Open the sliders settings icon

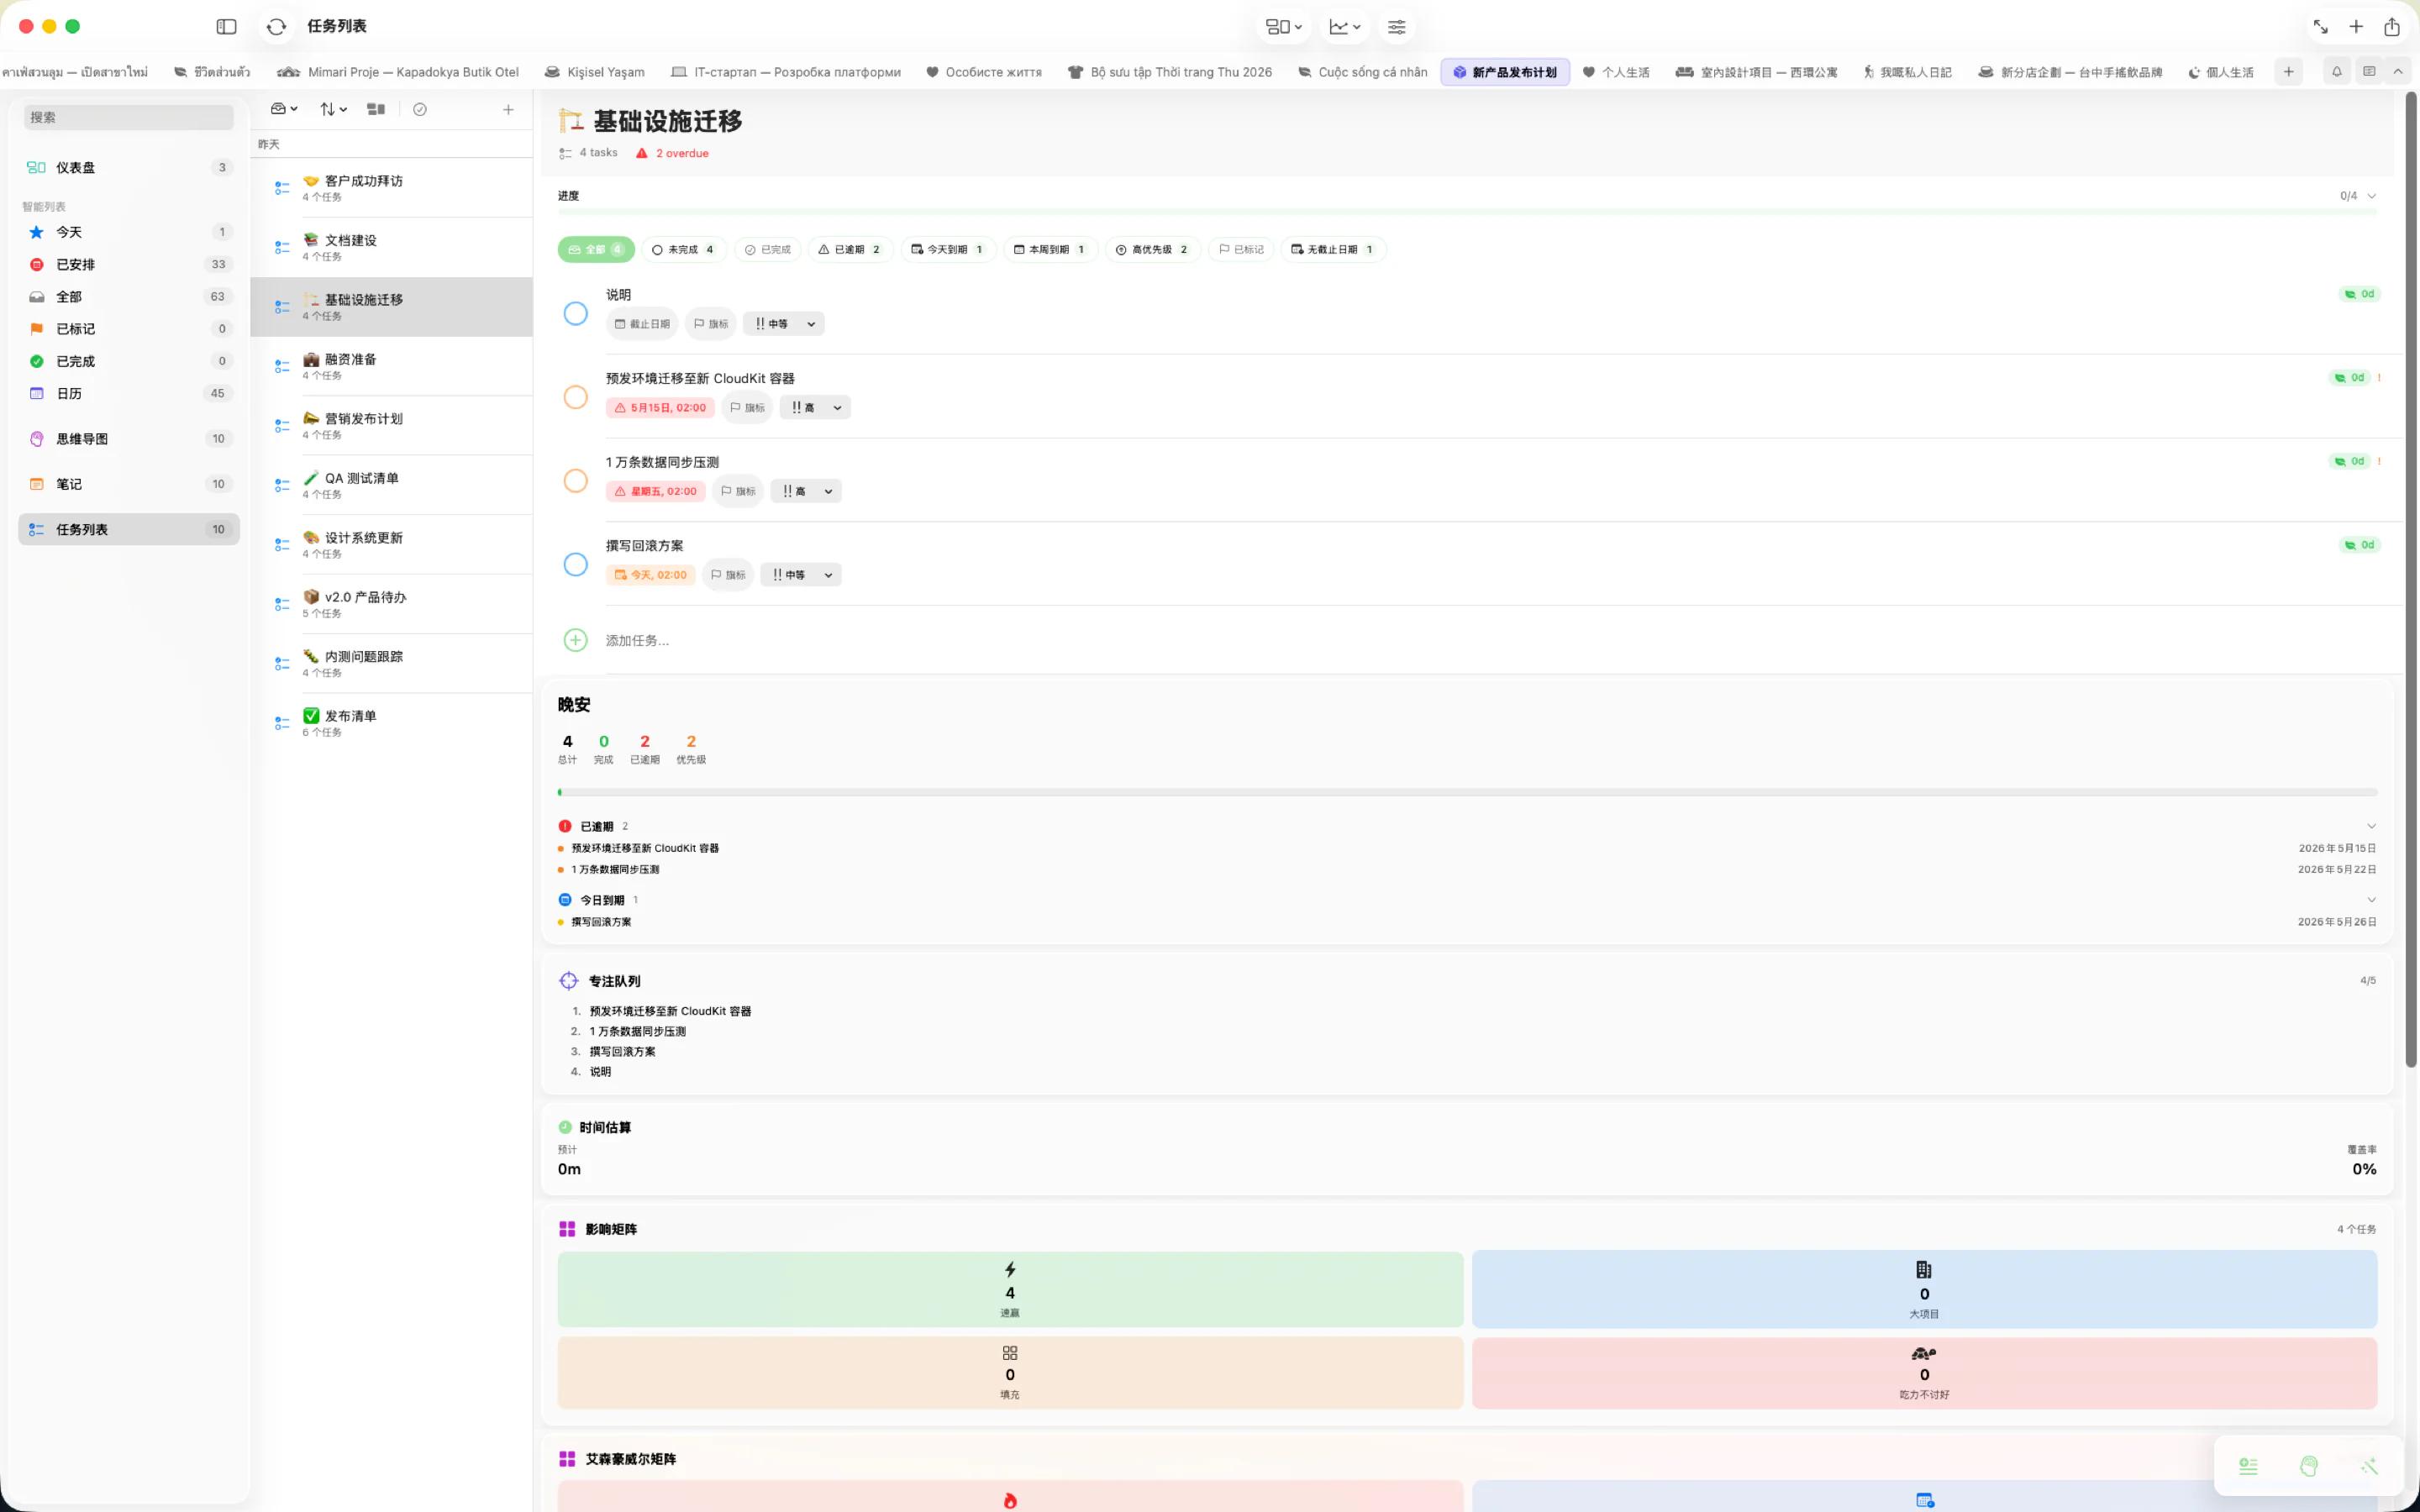[x=1396, y=27]
